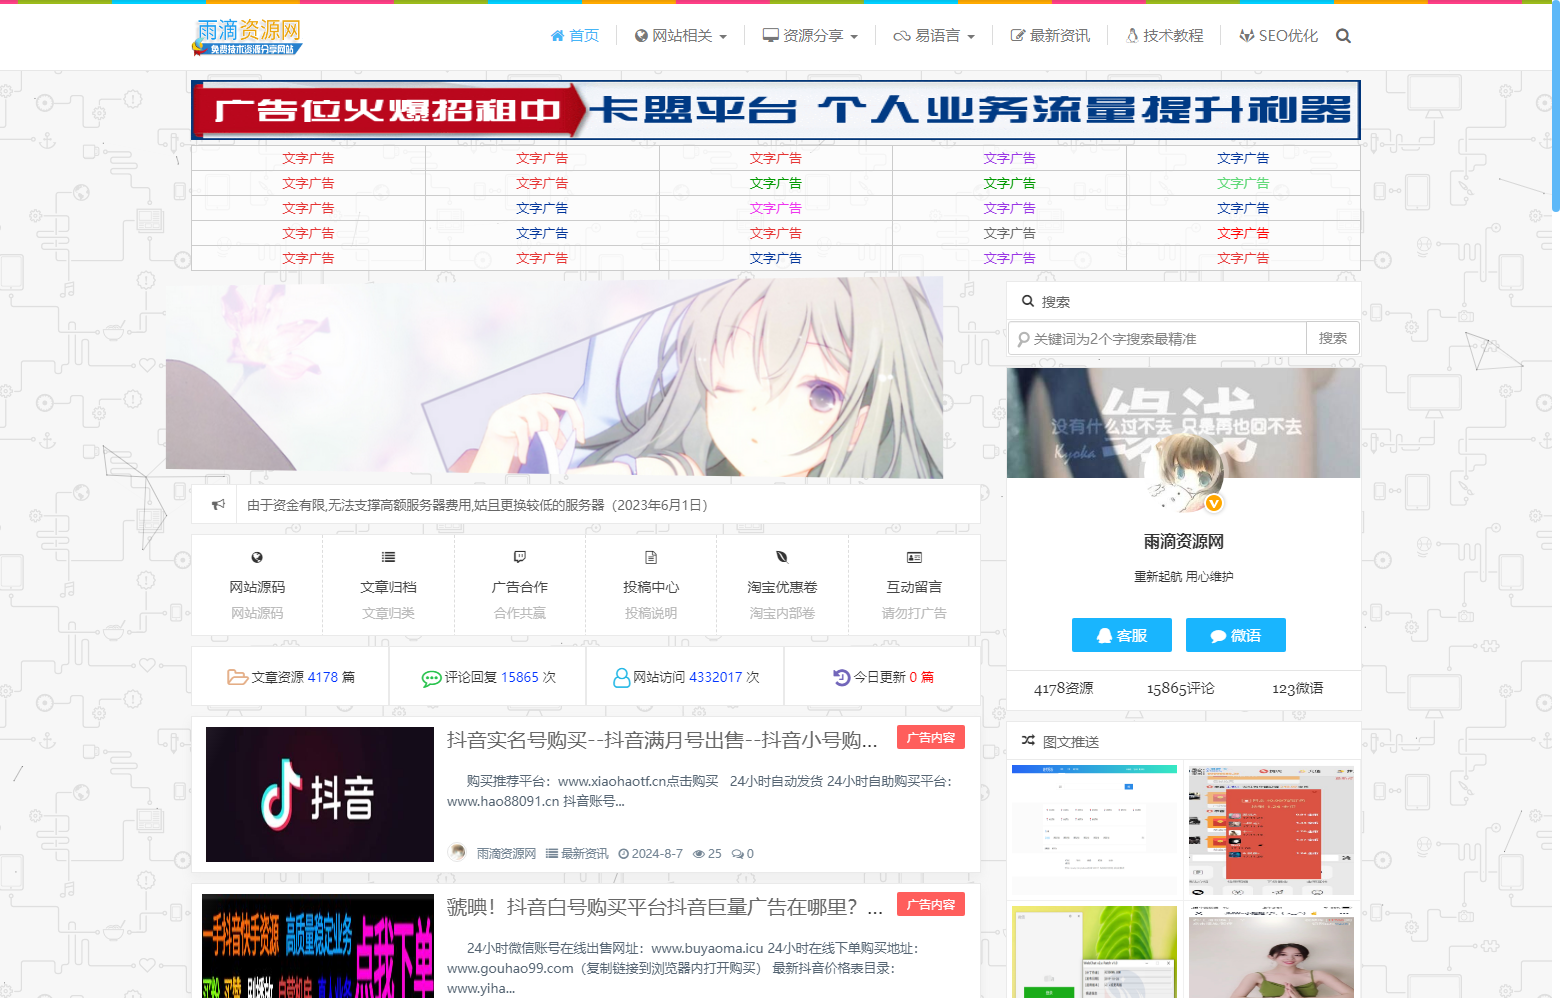
Task: Click the 广告位火爆招租中 banner
Action: [x=776, y=110]
